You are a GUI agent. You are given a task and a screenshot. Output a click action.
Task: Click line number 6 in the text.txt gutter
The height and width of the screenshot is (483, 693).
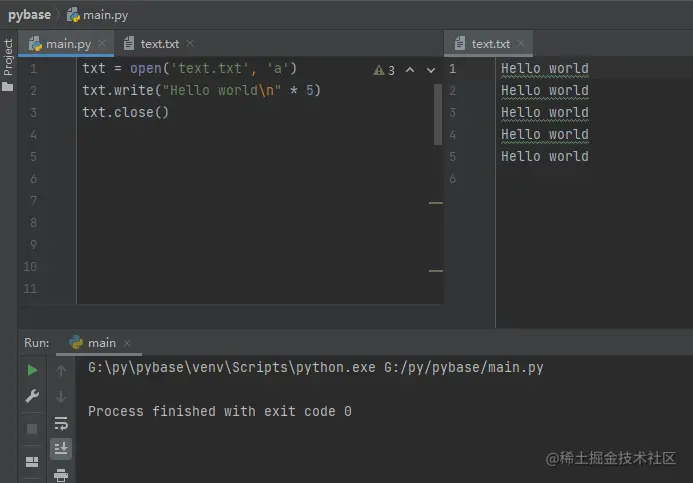pyautogui.click(x=453, y=179)
